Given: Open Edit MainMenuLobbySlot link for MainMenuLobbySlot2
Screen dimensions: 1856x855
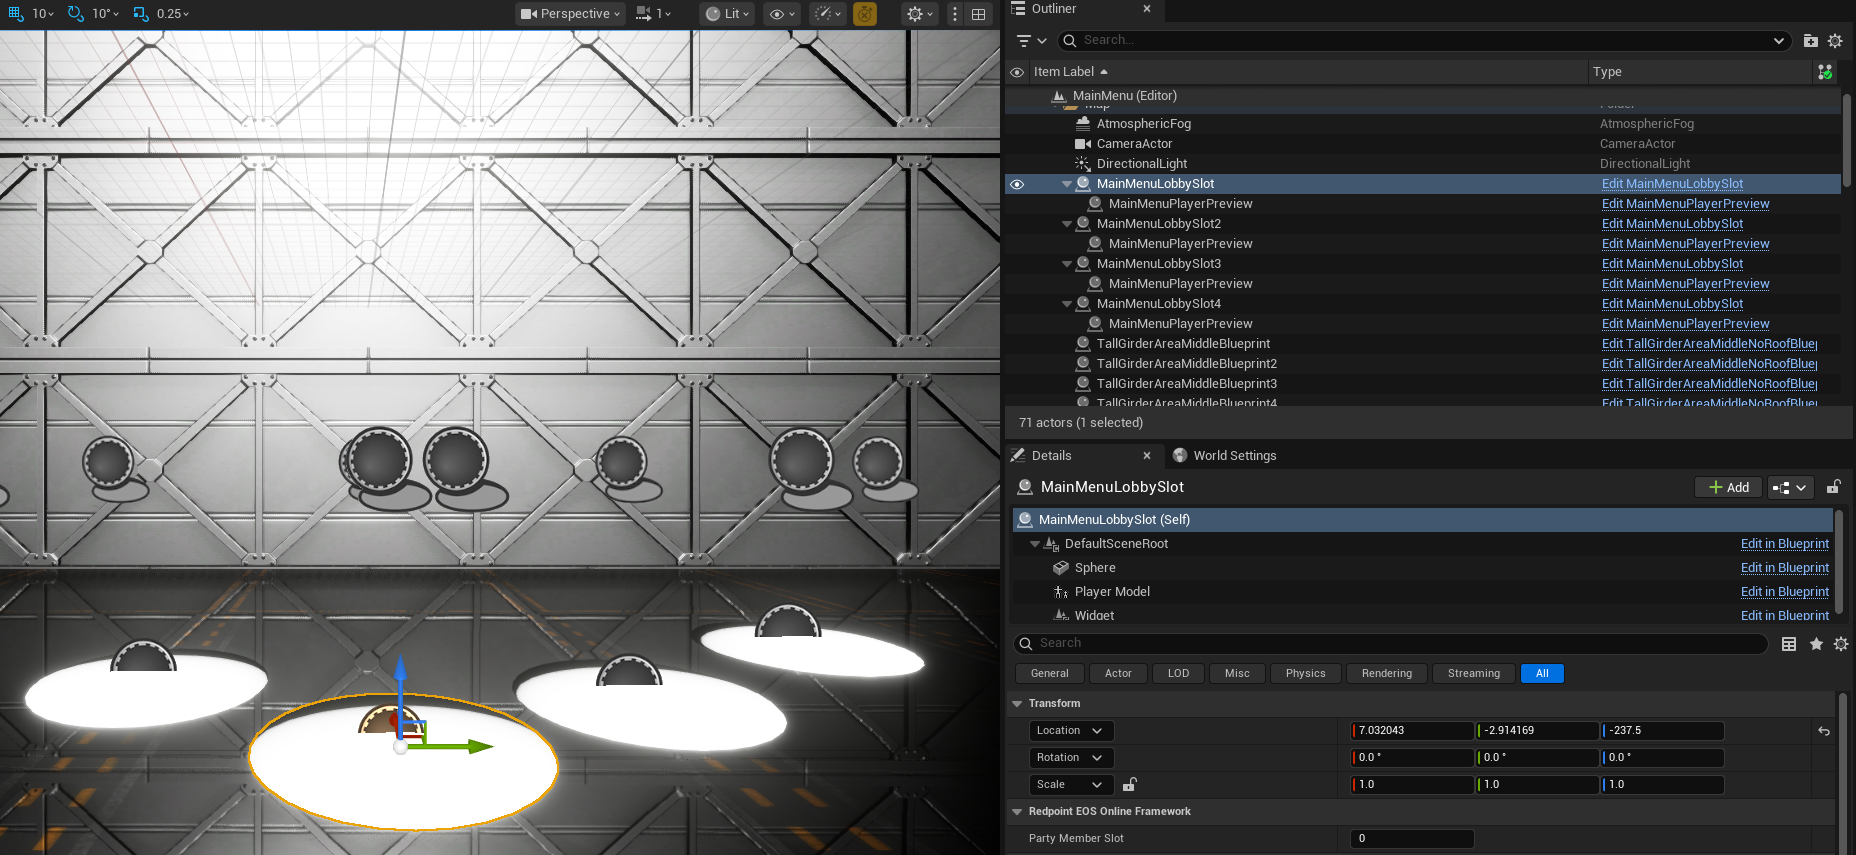Looking at the screenshot, I should click(1672, 224).
